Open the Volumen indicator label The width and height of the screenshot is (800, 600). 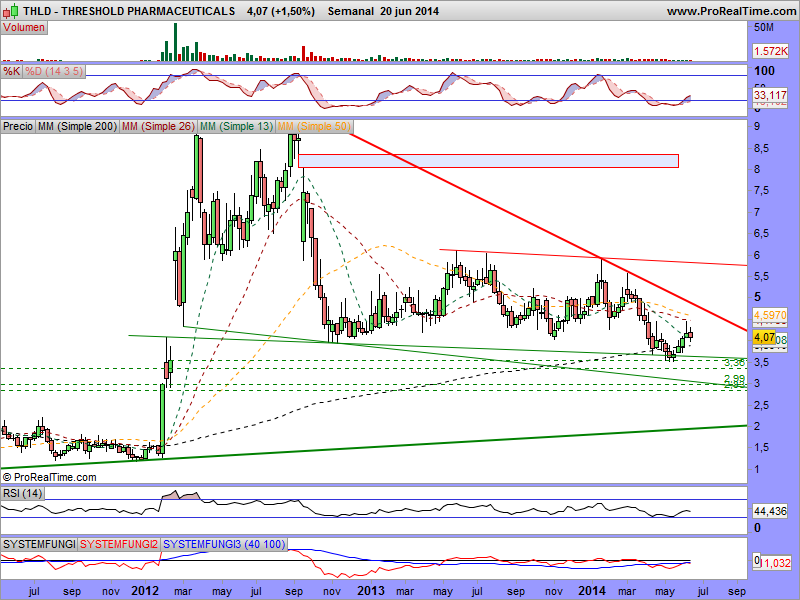24,28
